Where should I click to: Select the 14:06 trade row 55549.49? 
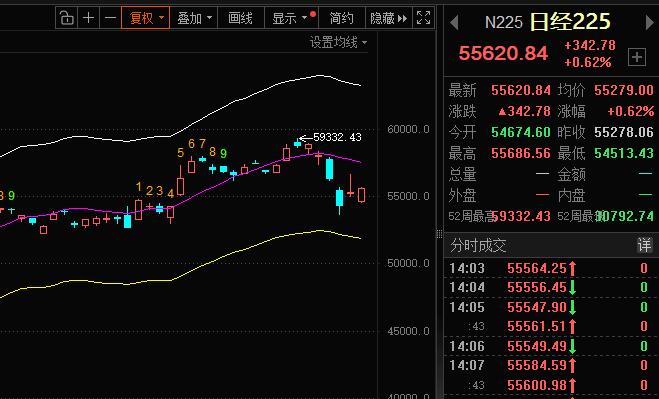click(551, 346)
